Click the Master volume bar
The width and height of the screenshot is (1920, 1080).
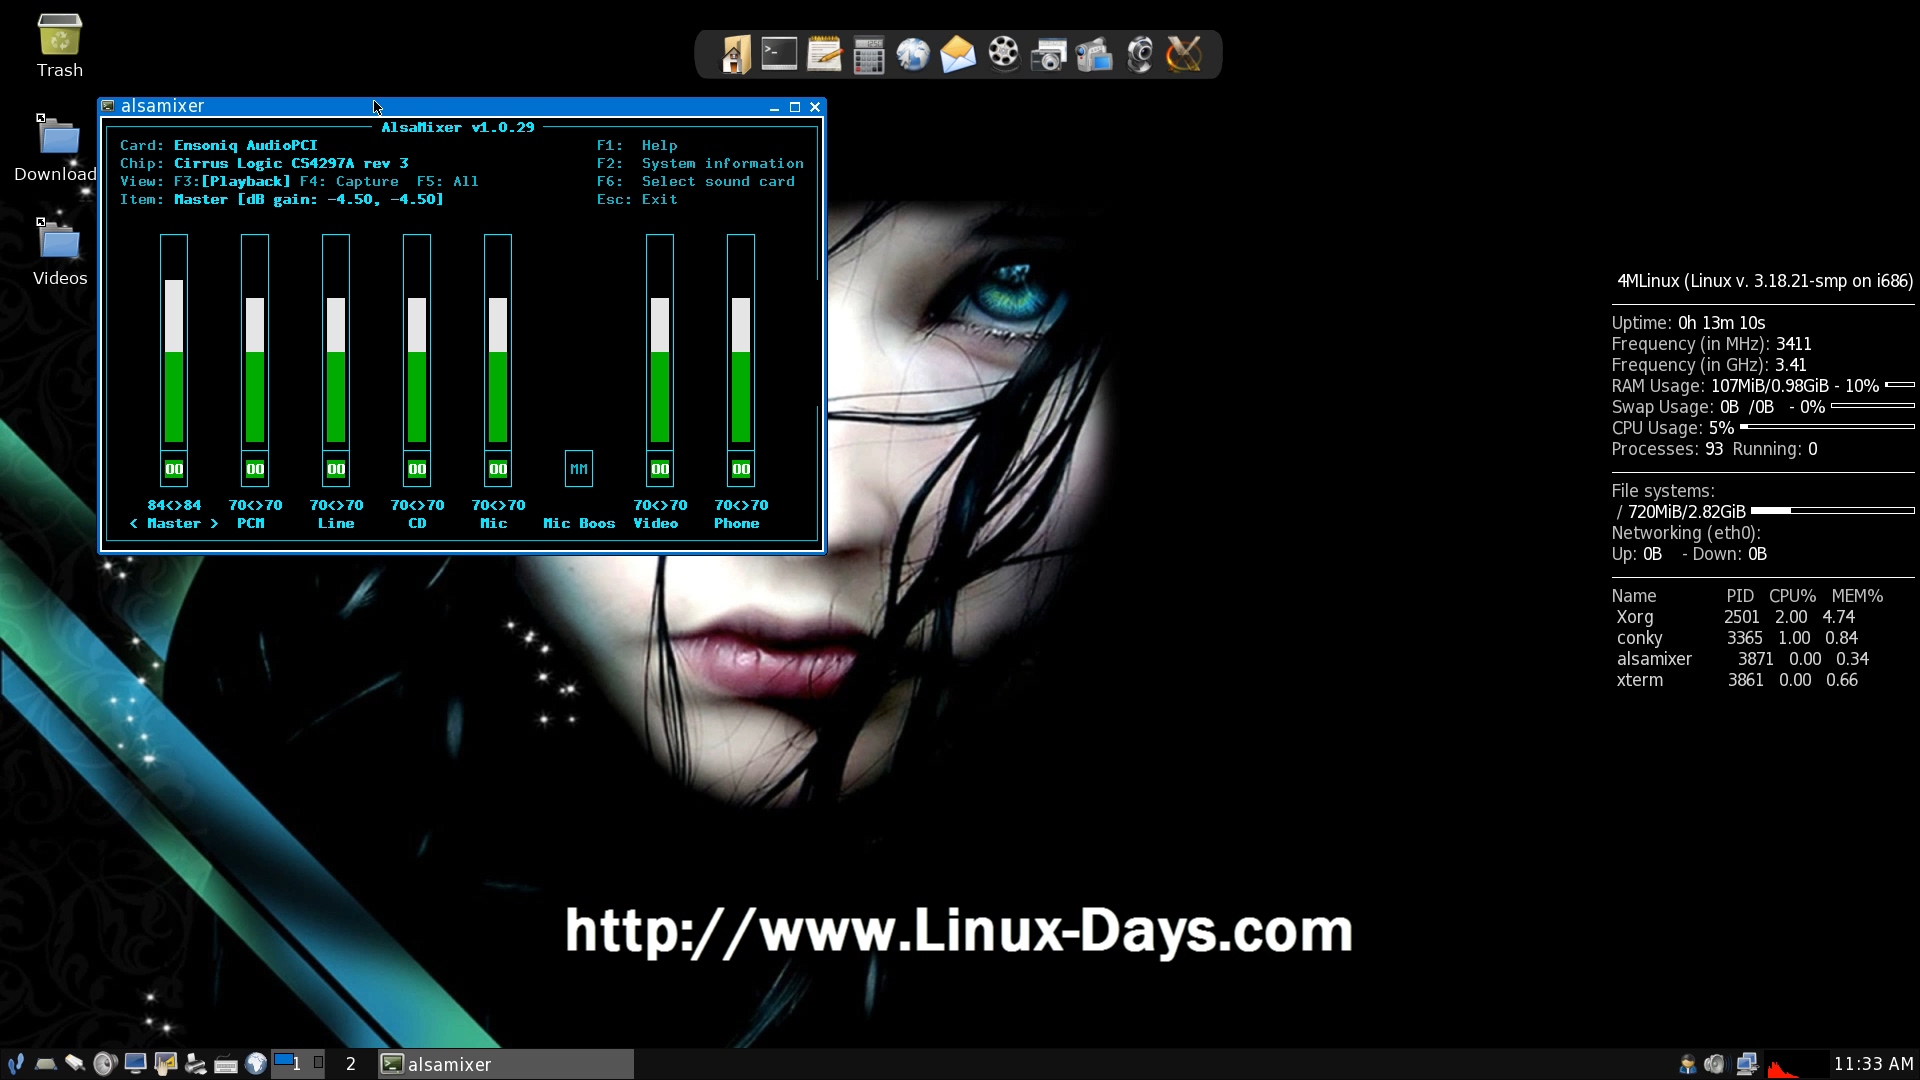coord(174,341)
